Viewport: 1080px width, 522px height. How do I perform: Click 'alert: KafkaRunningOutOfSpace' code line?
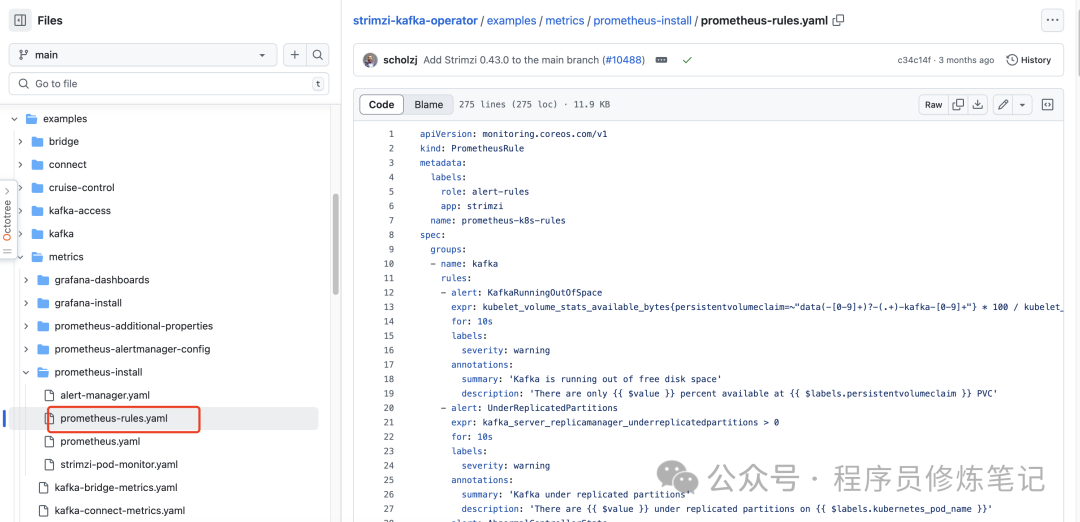(x=526, y=293)
